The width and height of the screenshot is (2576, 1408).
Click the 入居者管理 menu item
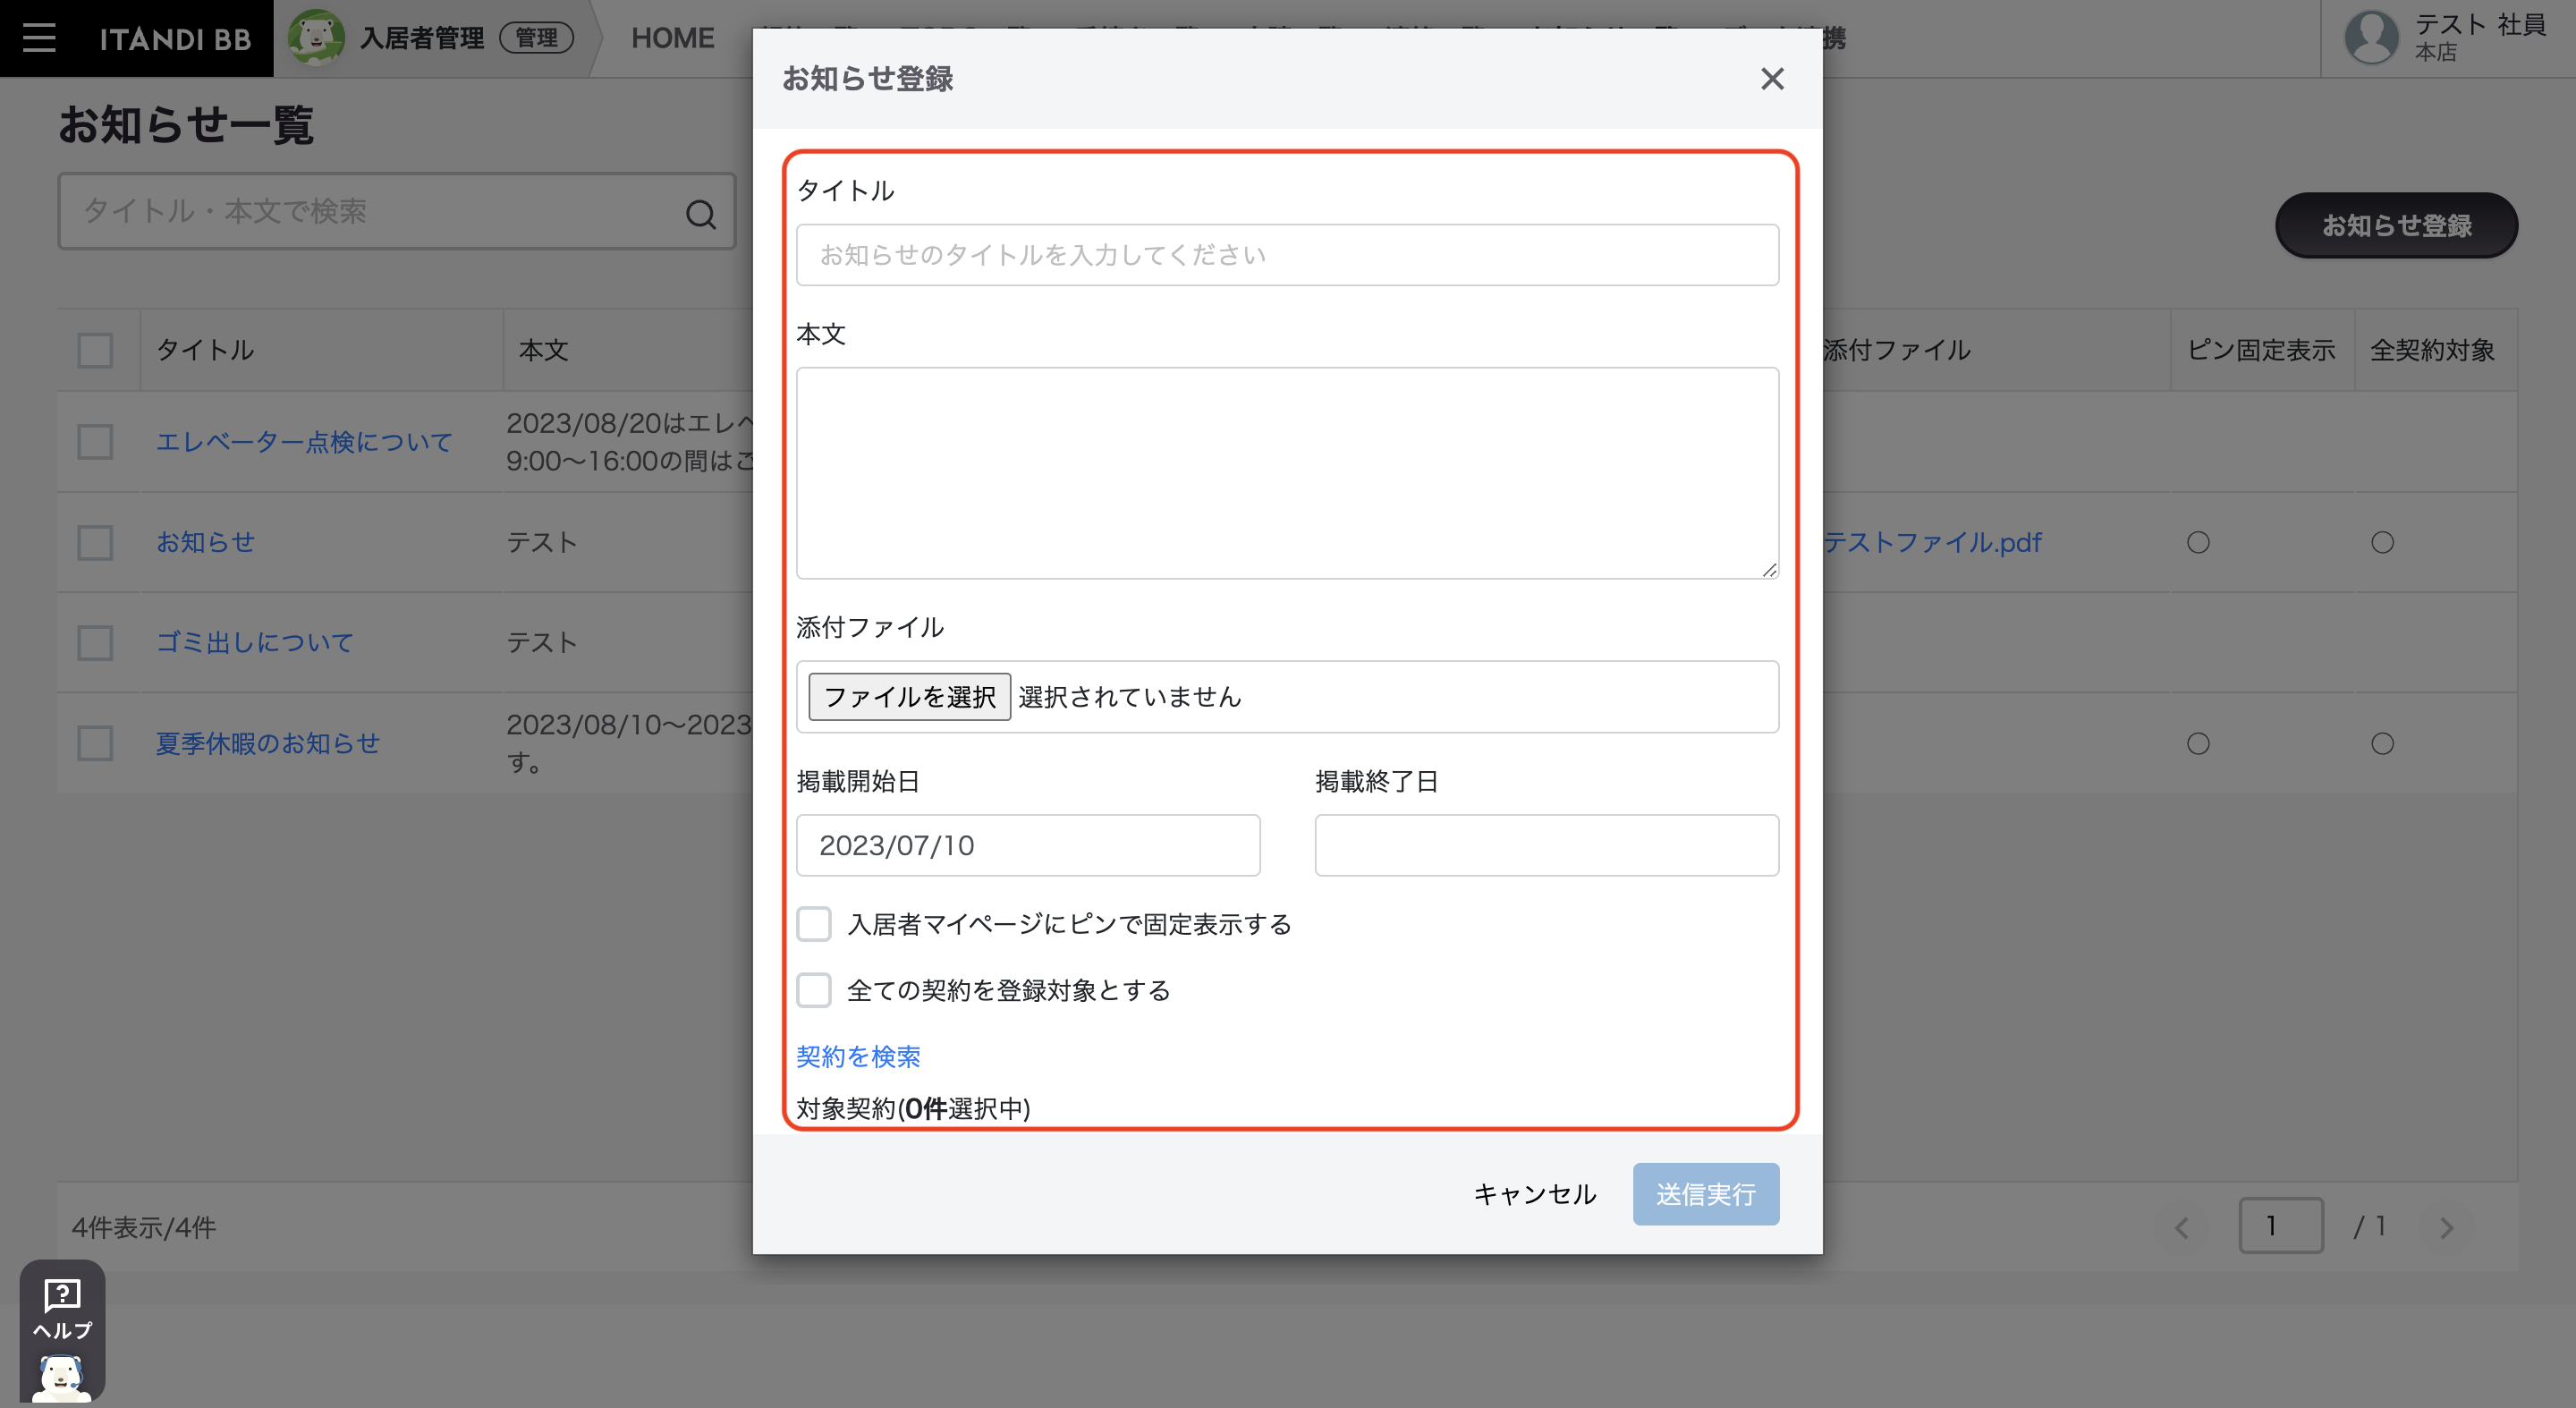(x=422, y=38)
